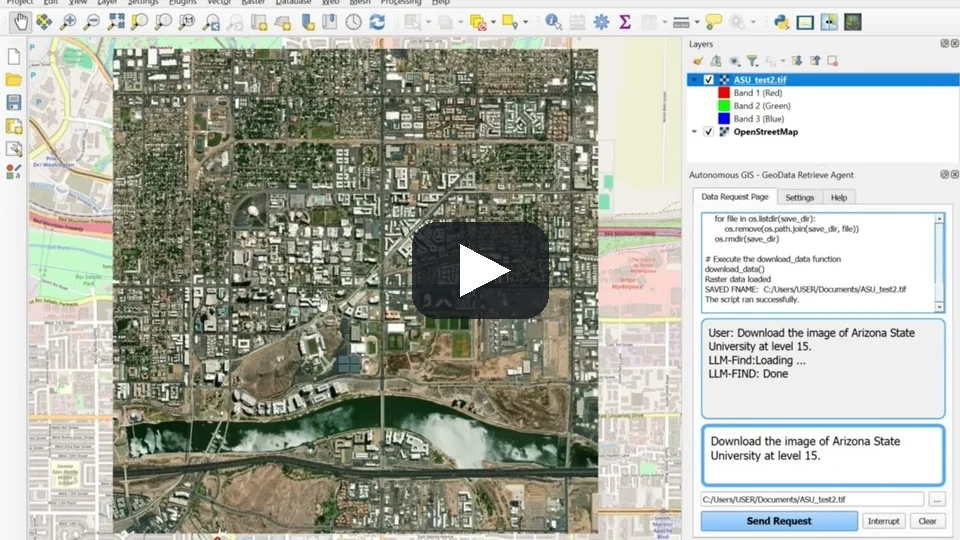Activate Identify Features tool
The image size is (960, 540).
click(x=553, y=22)
